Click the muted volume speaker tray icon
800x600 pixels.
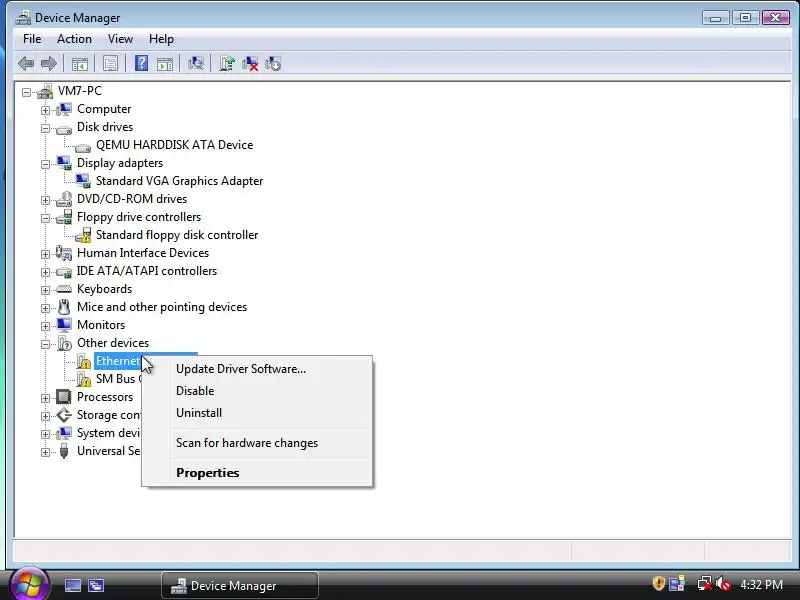pos(723,584)
